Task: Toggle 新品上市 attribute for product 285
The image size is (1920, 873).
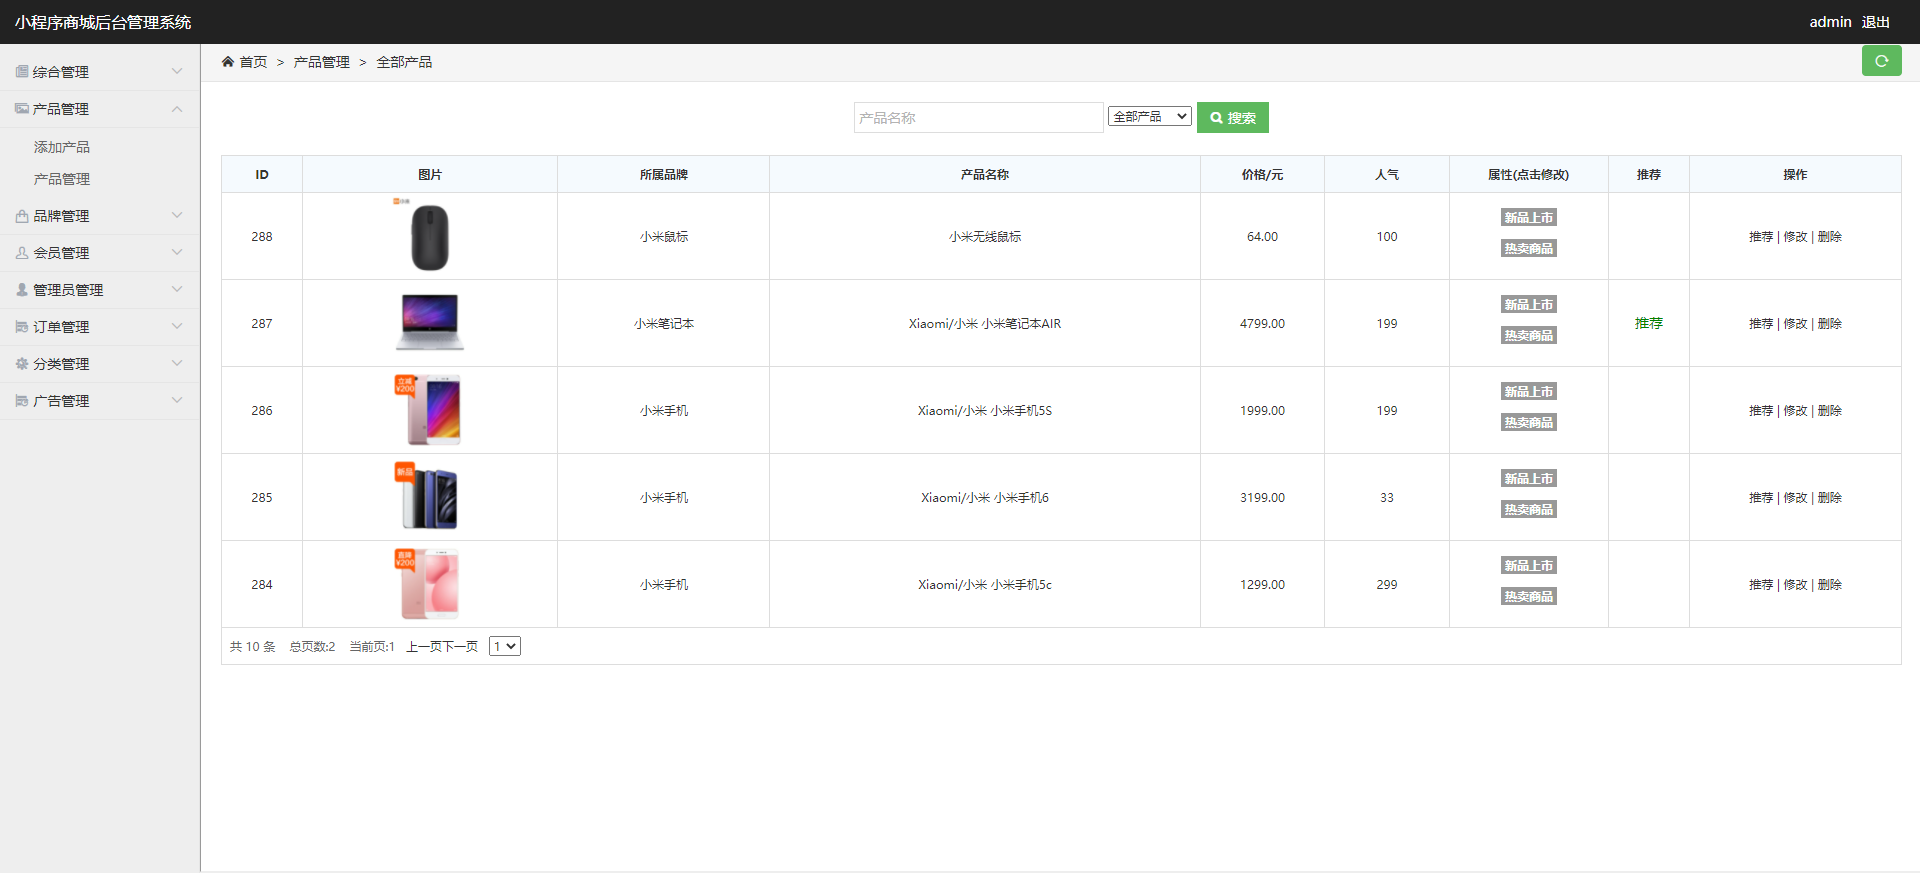Action: [x=1528, y=479]
